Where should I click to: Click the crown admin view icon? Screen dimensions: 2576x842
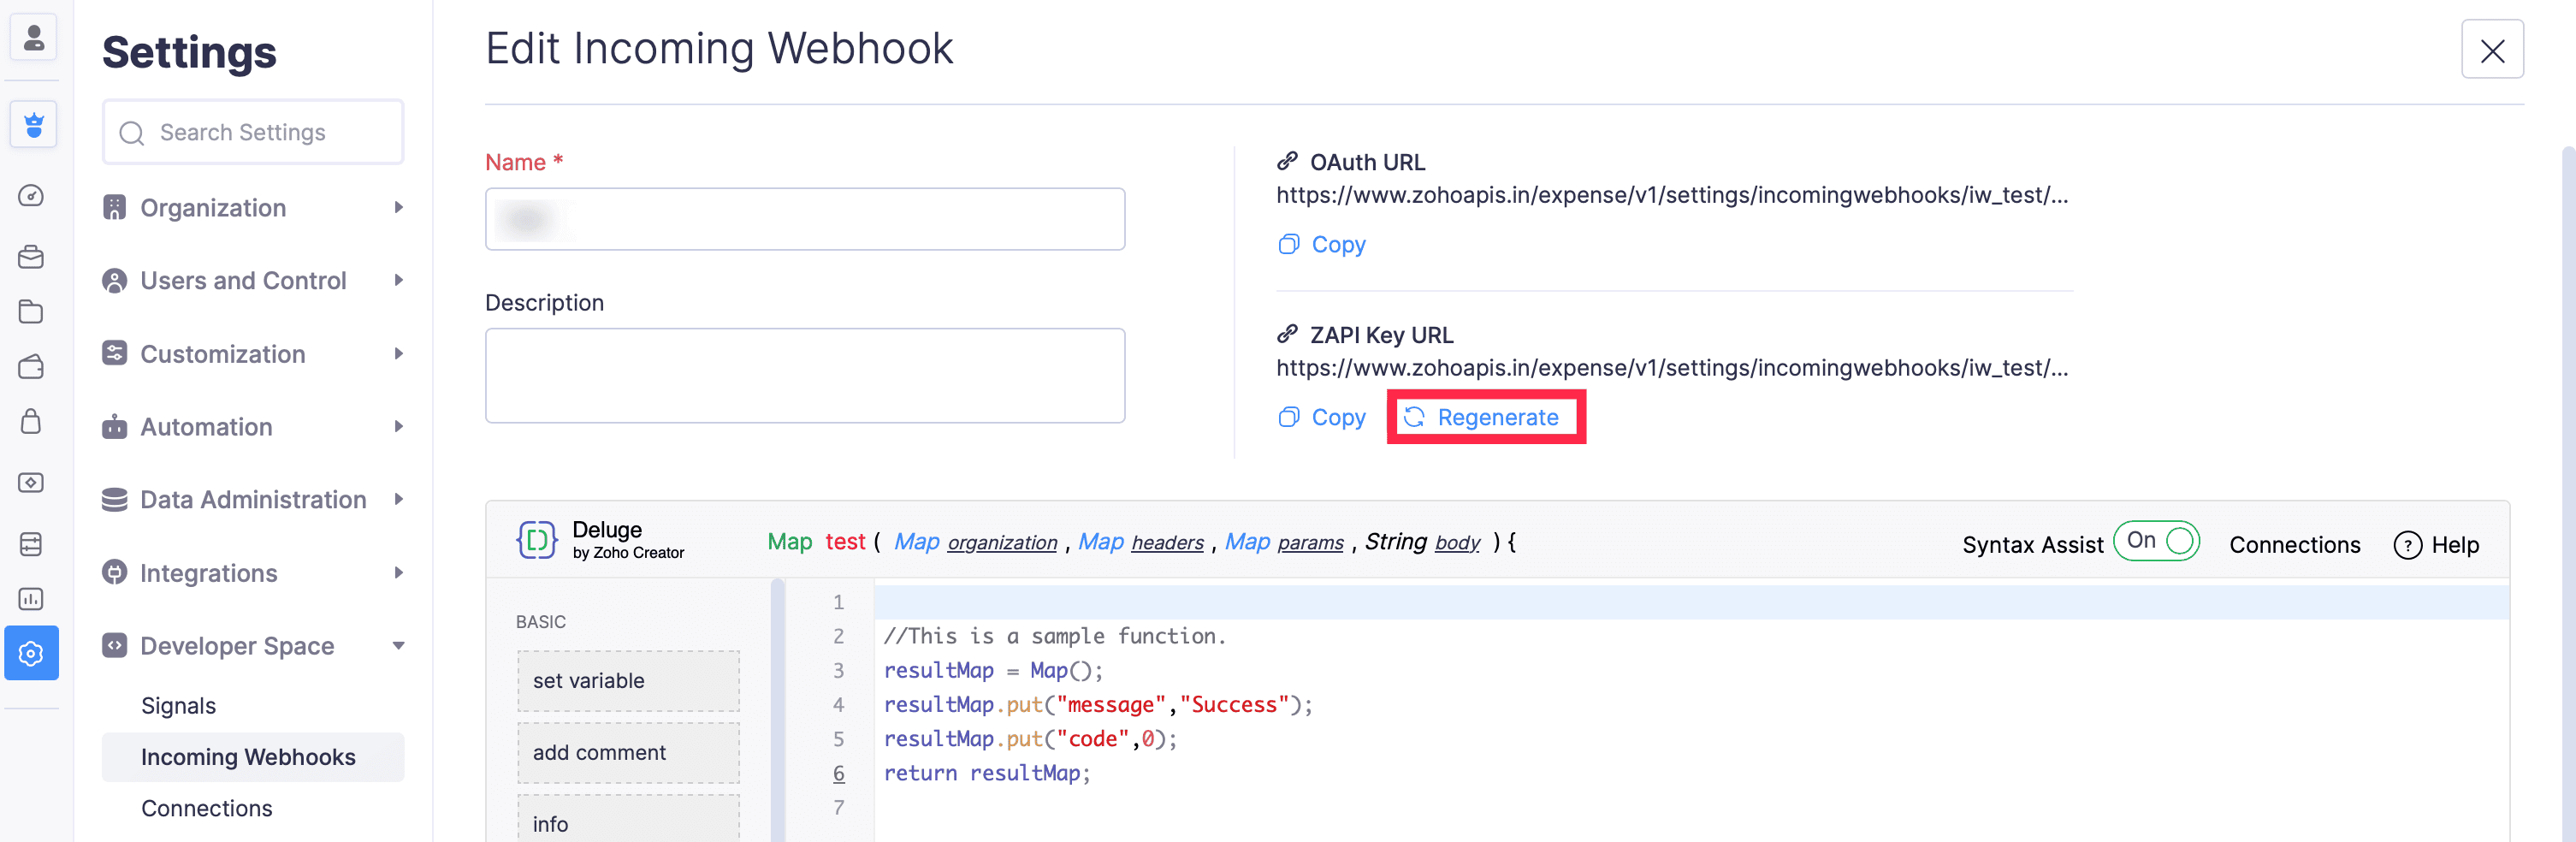33,125
